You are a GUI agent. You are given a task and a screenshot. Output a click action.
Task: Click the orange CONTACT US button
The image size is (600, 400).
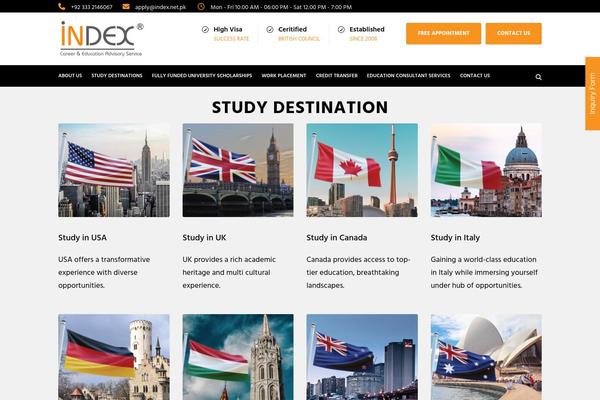point(514,33)
